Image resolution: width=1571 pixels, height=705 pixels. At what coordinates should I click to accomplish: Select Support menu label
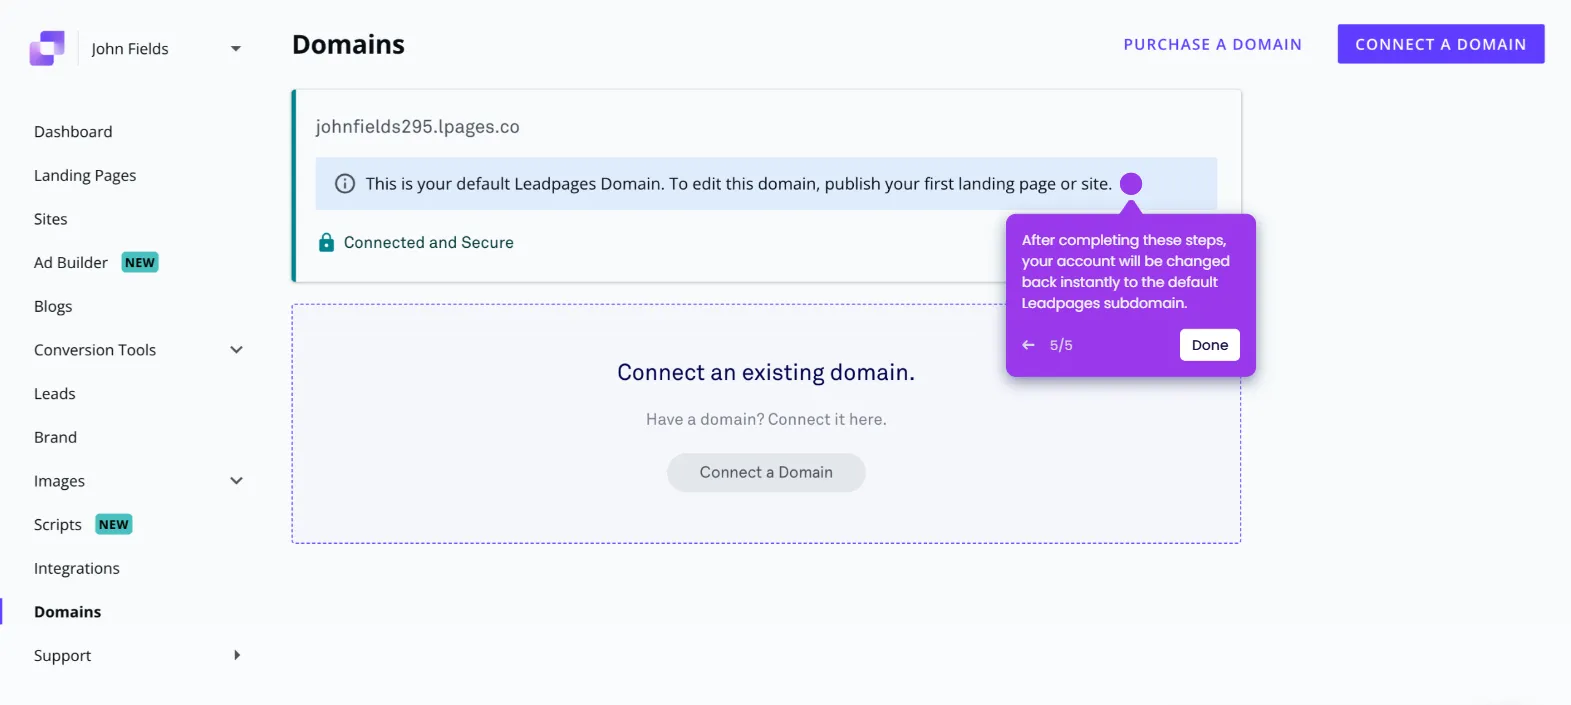(62, 656)
